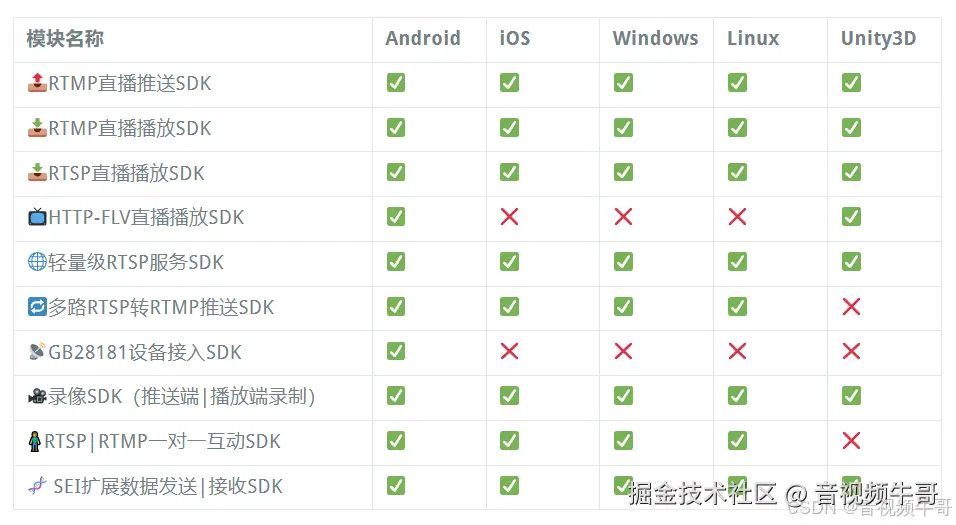
Task: Click Linux red cross in GB28181设备接入SDK row
Action: tap(737, 351)
